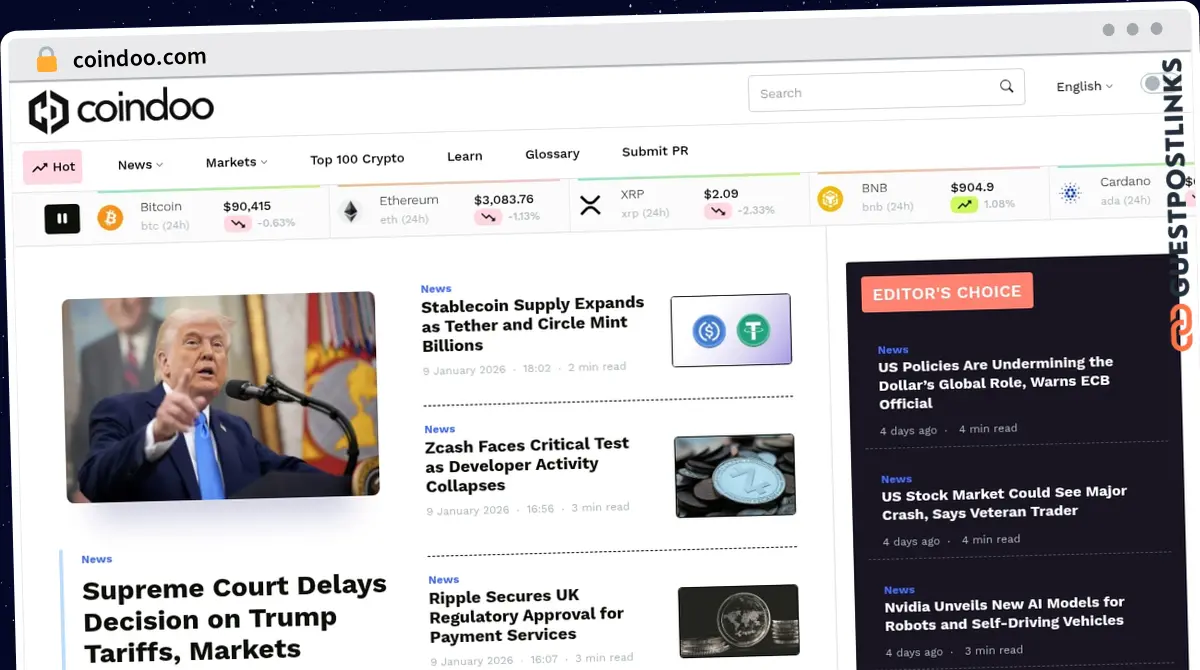
Task: Toggle the dark mode switch
Action: coord(1155,84)
